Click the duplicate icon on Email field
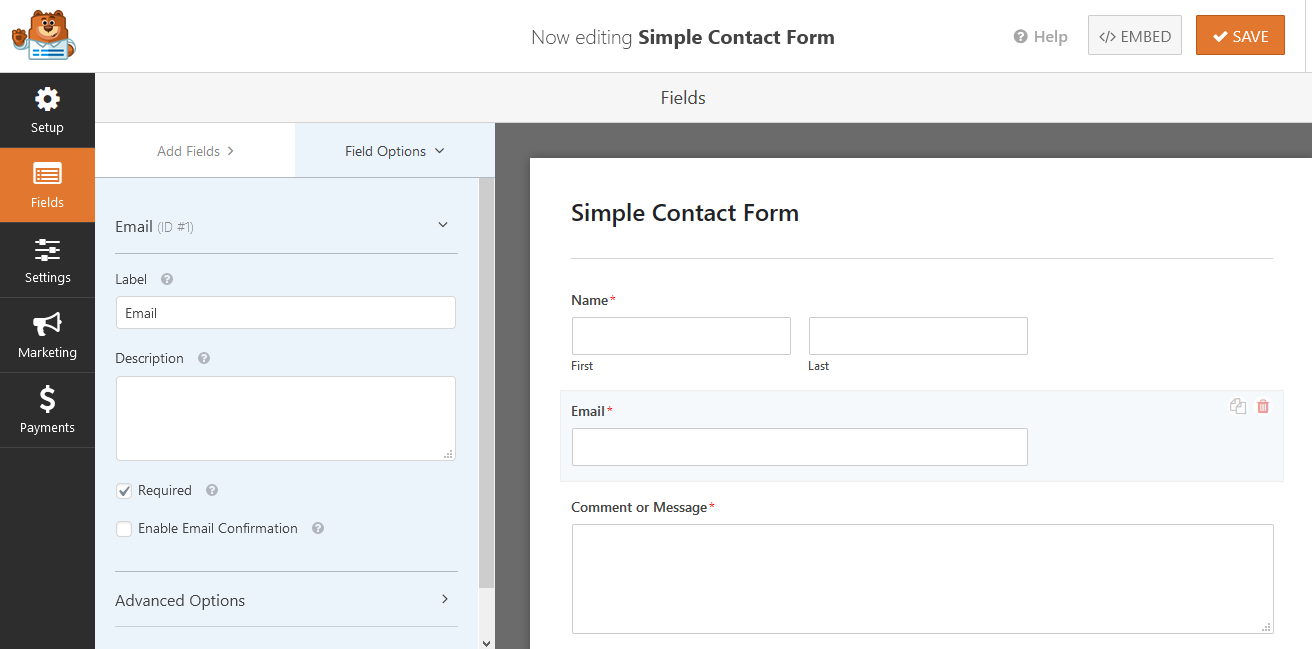Screen dimensions: 1312x649 click(1238, 406)
